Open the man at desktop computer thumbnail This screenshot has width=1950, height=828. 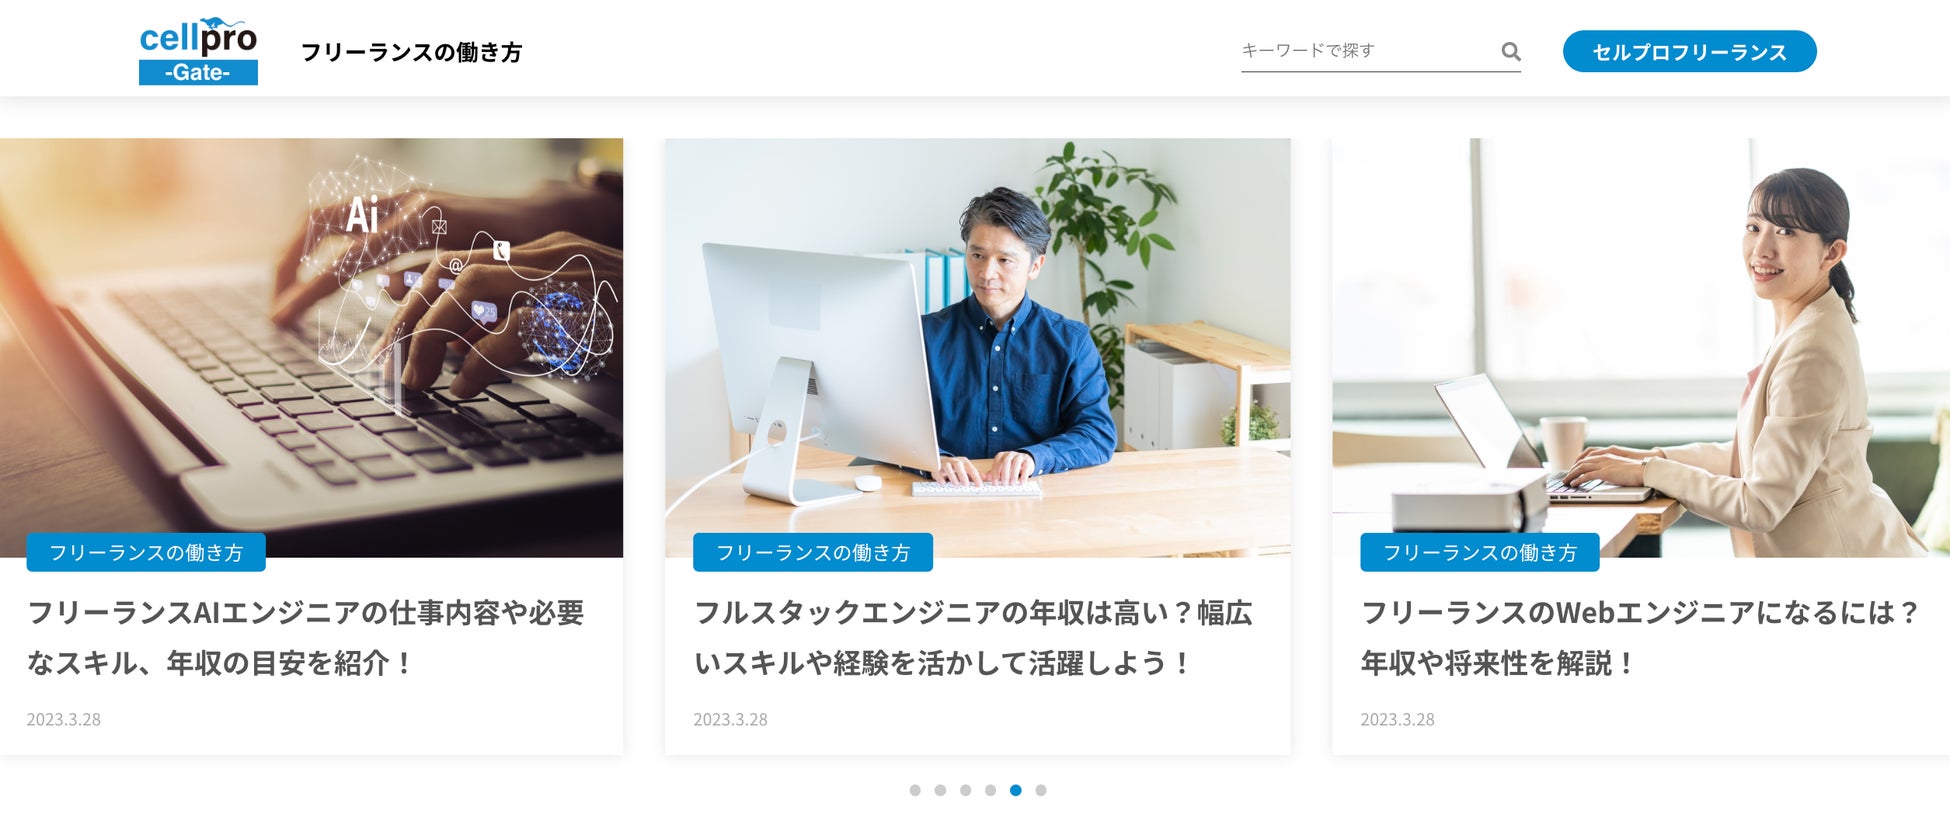click(x=977, y=347)
